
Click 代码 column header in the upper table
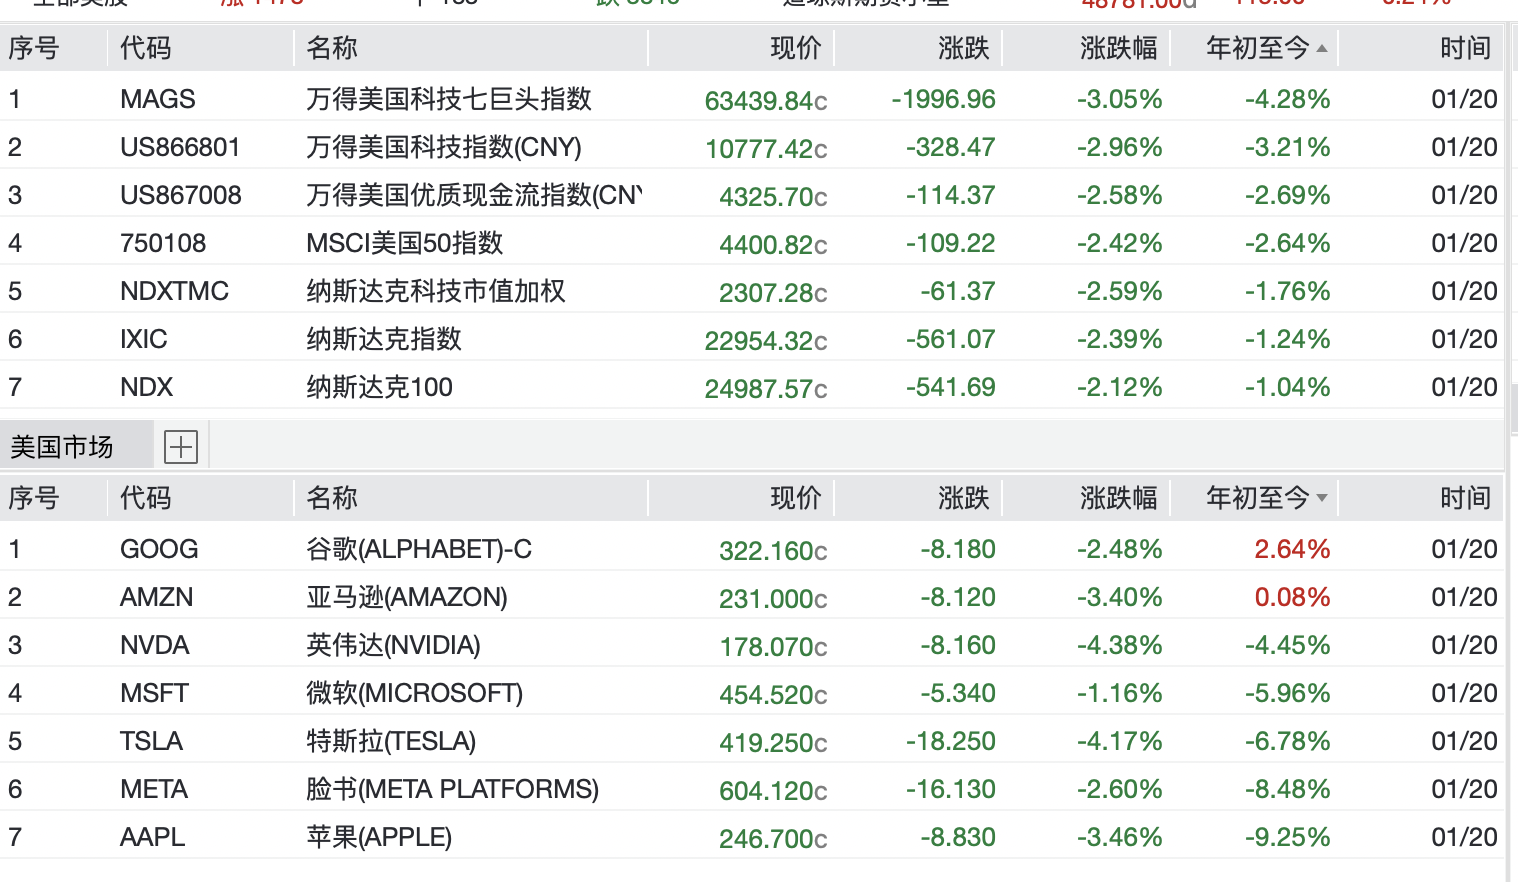tap(146, 48)
